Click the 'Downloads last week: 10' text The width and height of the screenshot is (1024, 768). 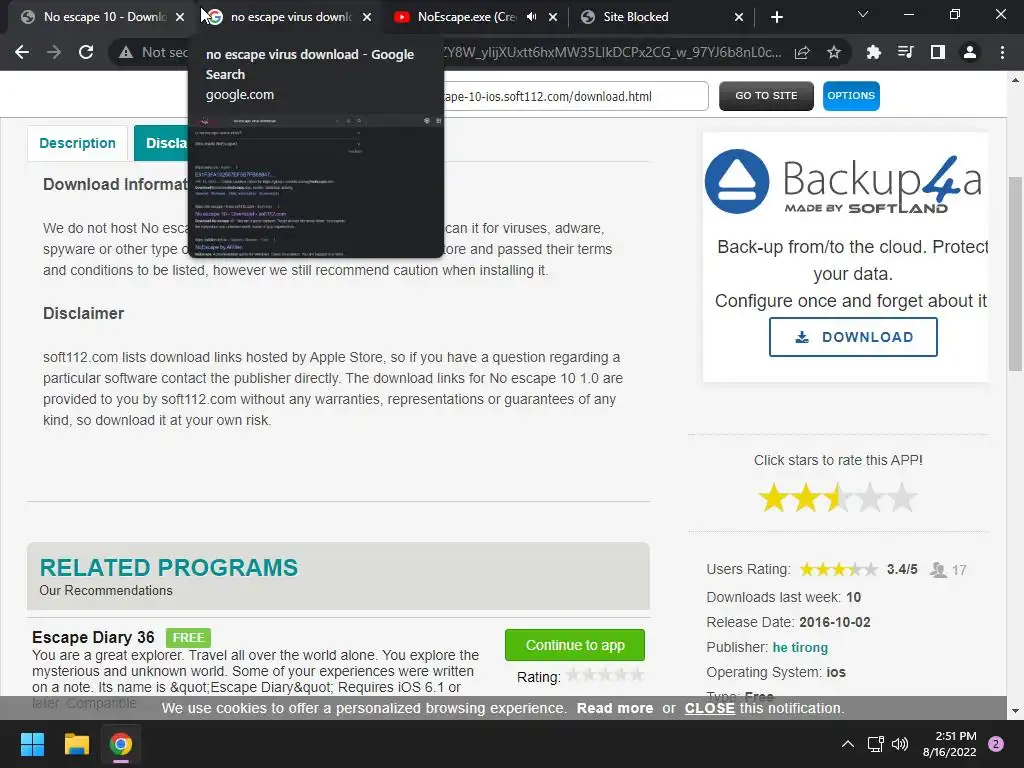coord(784,598)
